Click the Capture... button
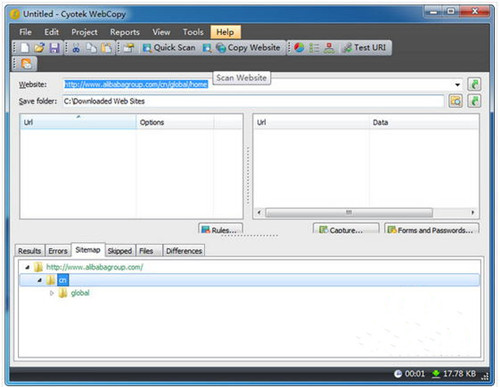This screenshot has height=387, width=500. [x=346, y=229]
